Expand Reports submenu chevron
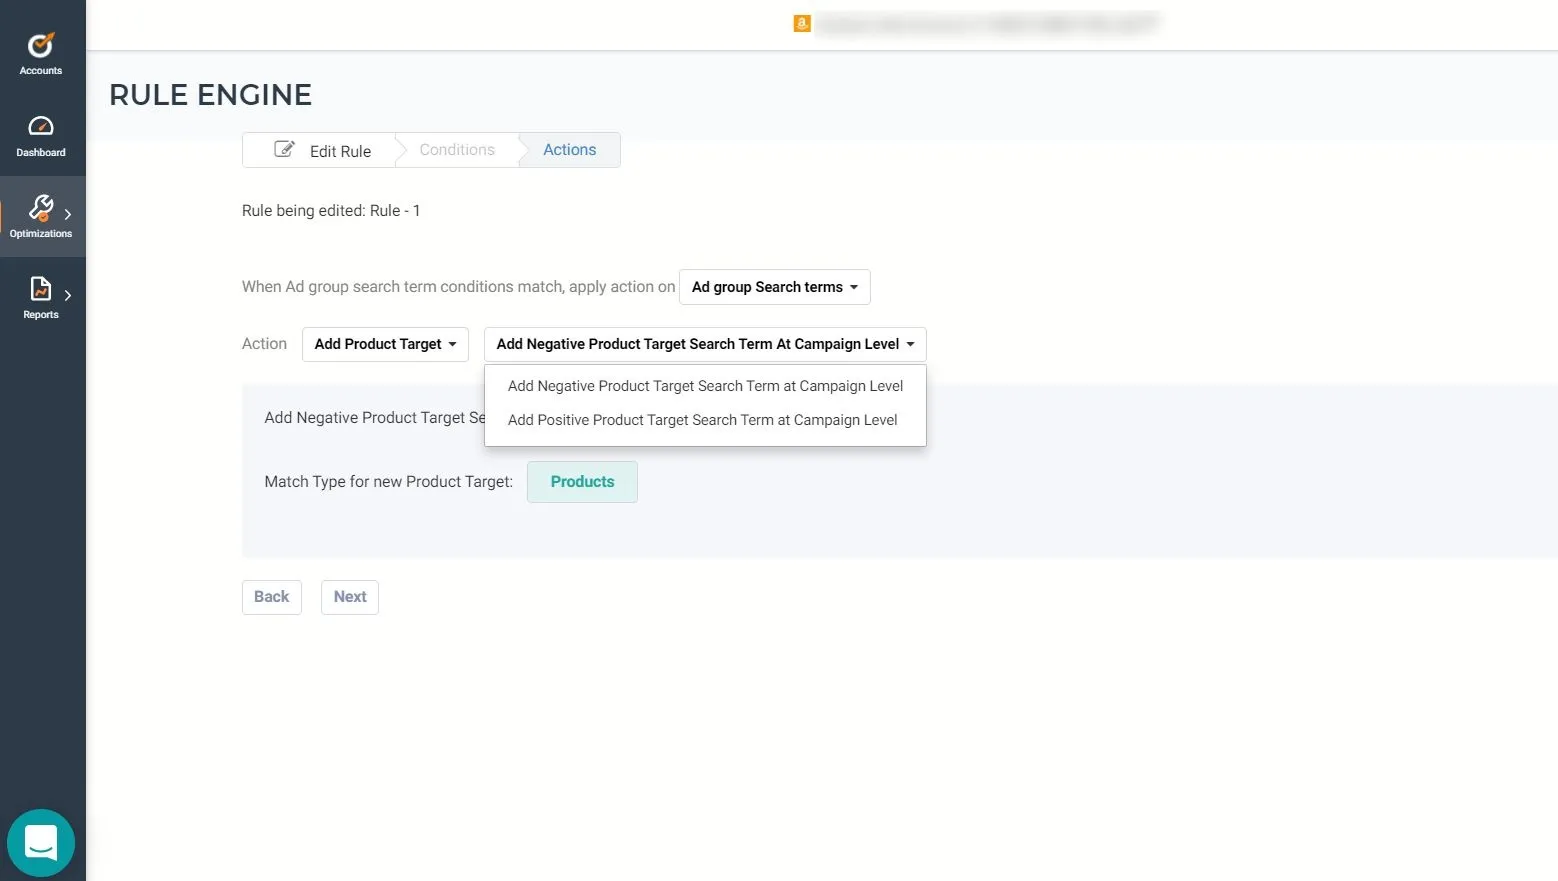Screen dimensions: 1558x881 pyautogui.click(x=68, y=295)
